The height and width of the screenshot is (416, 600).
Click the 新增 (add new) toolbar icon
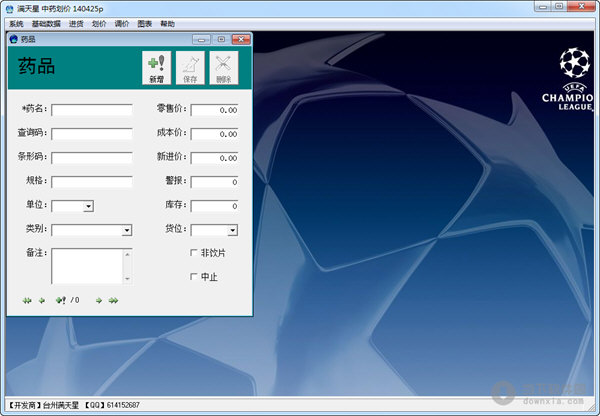[157, 68]
